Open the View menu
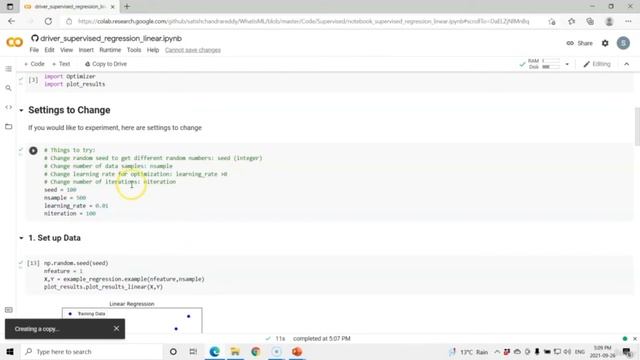Viewport: 640px width, 360px height. (x=67, y=50)
